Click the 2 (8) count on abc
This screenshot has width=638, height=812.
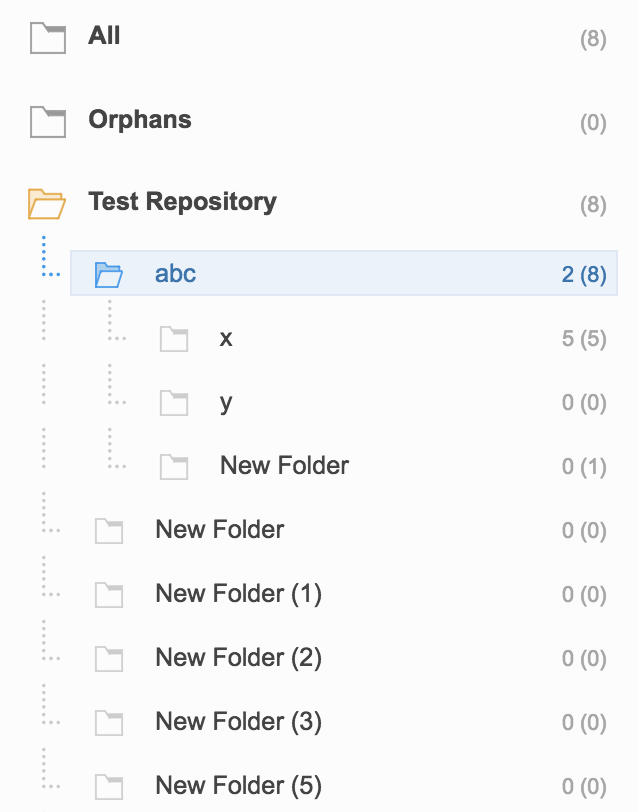pyautogui.click(x=584, y=274)
